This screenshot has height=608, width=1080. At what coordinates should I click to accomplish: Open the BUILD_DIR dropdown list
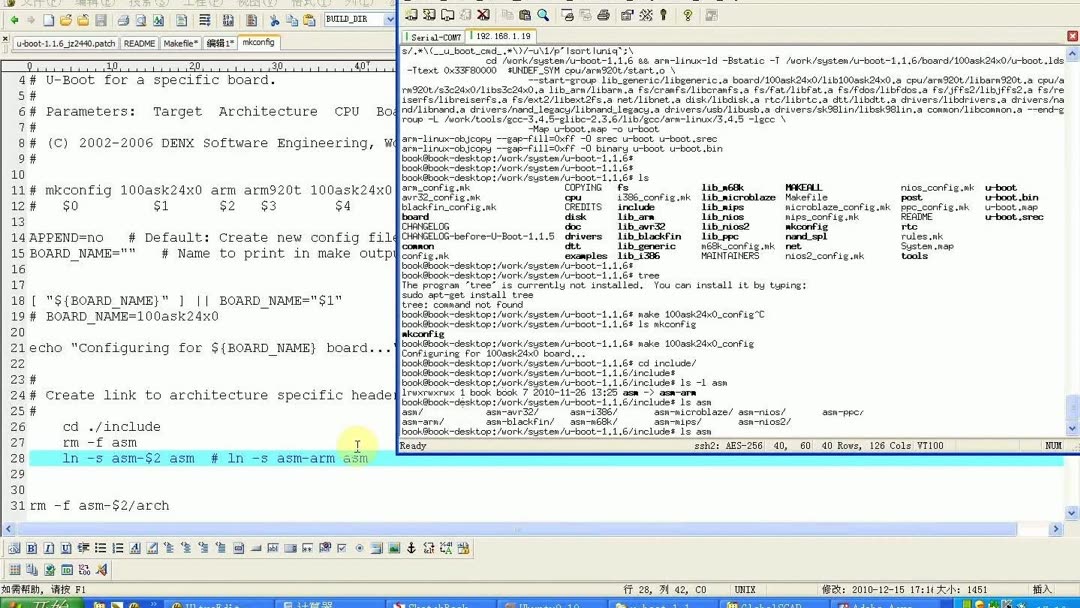(389, 18)
